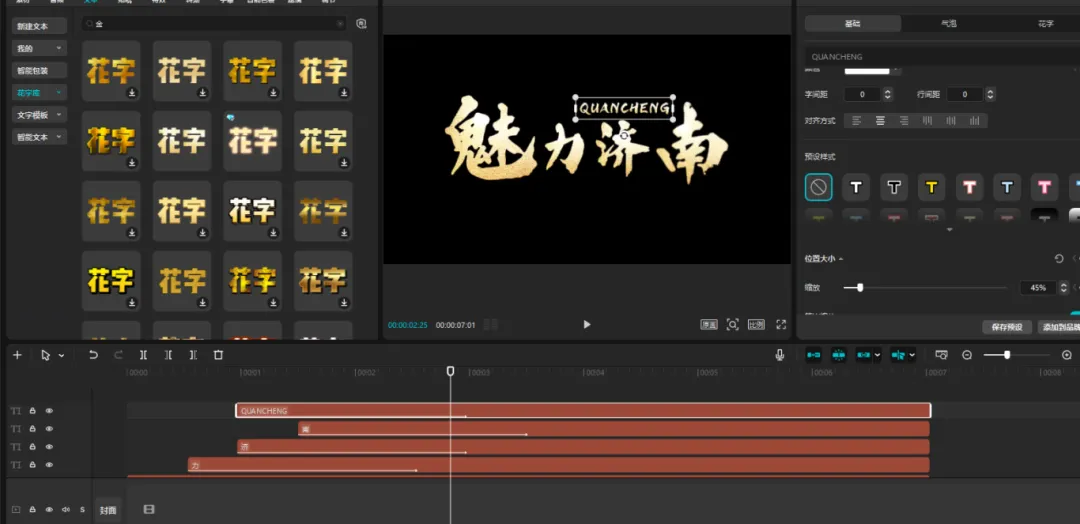The height and width of the screenshot is (524, 1080).
Task: Click the 字间距 stepper arrows
Action: point(888,94)
